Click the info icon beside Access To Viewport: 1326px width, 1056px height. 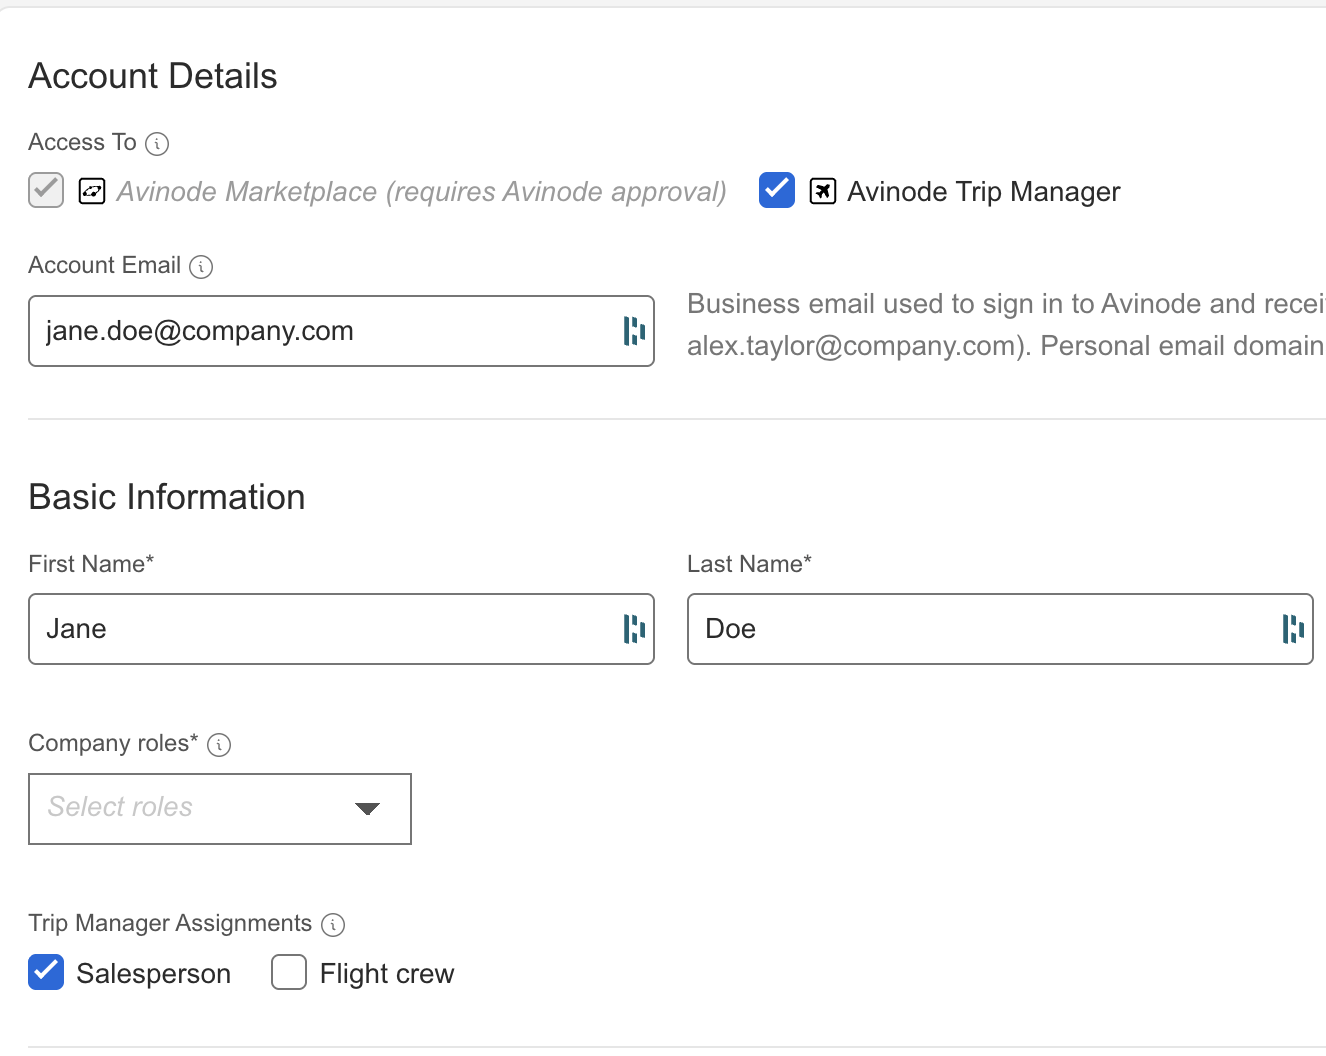157,144
